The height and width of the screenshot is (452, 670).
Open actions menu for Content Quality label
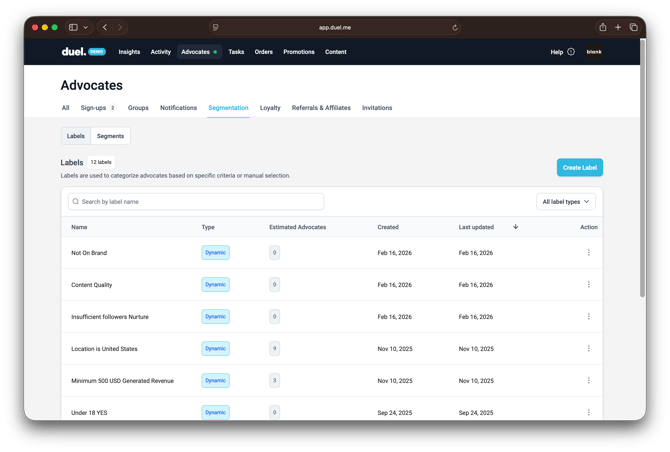coord(588,285)
